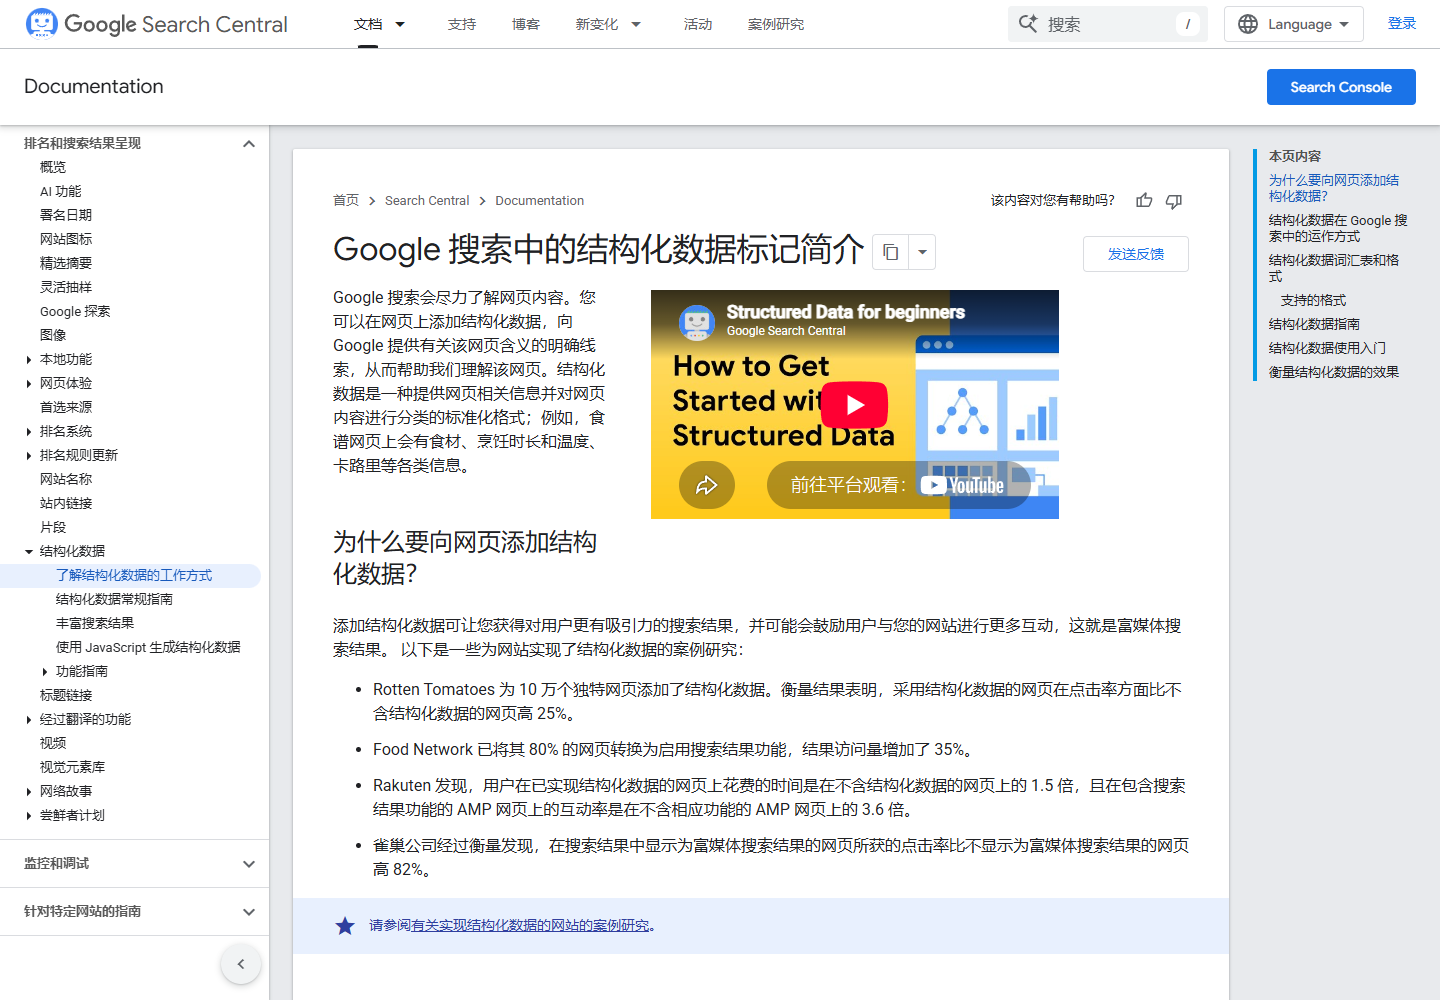Screen dimensions: 1440x1000
Task: Open the 博客 nav tab
Action: [526, 24]
